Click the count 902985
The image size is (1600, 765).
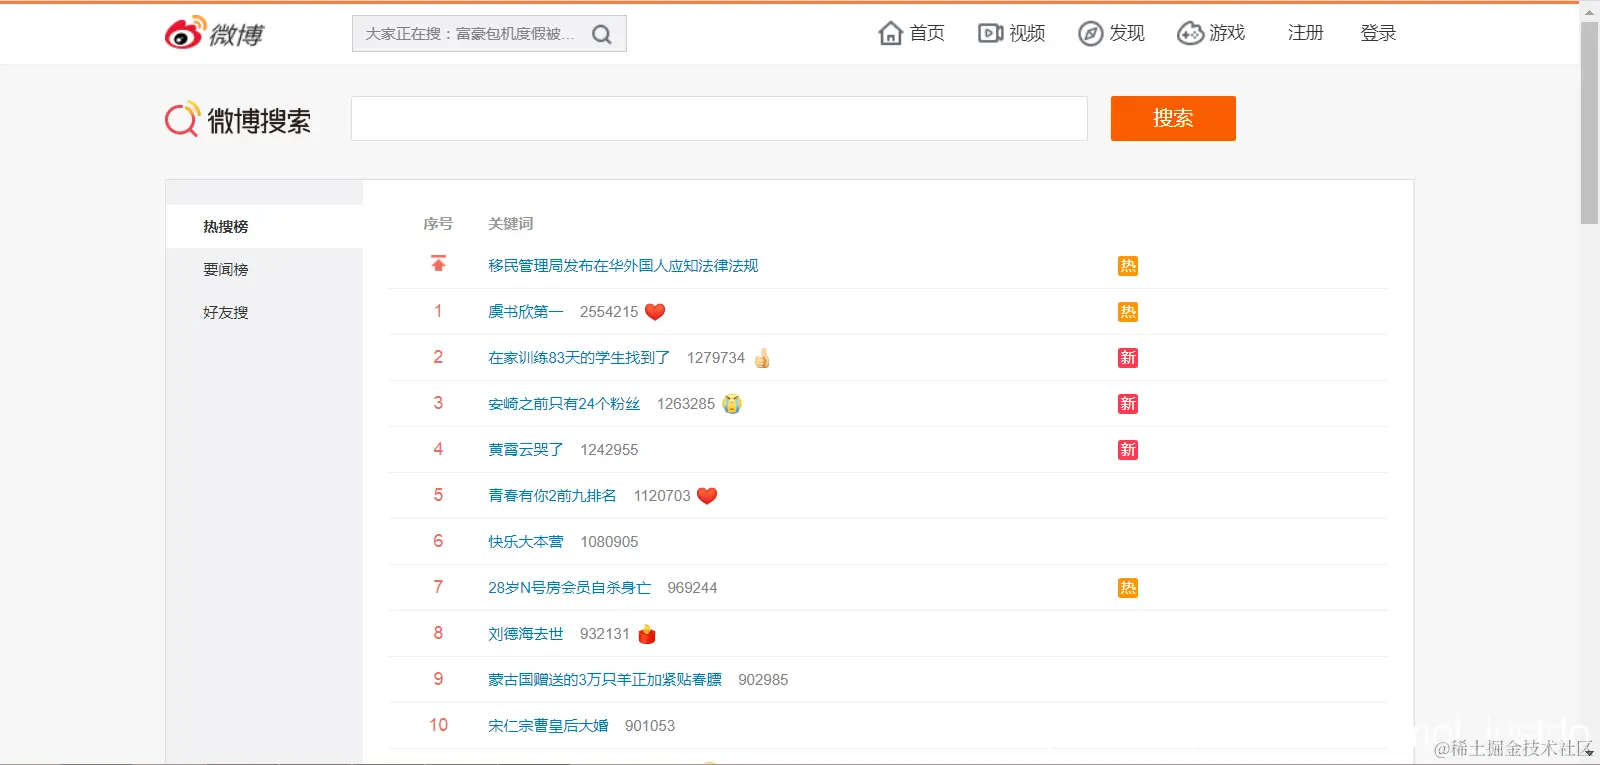(763, 680)
